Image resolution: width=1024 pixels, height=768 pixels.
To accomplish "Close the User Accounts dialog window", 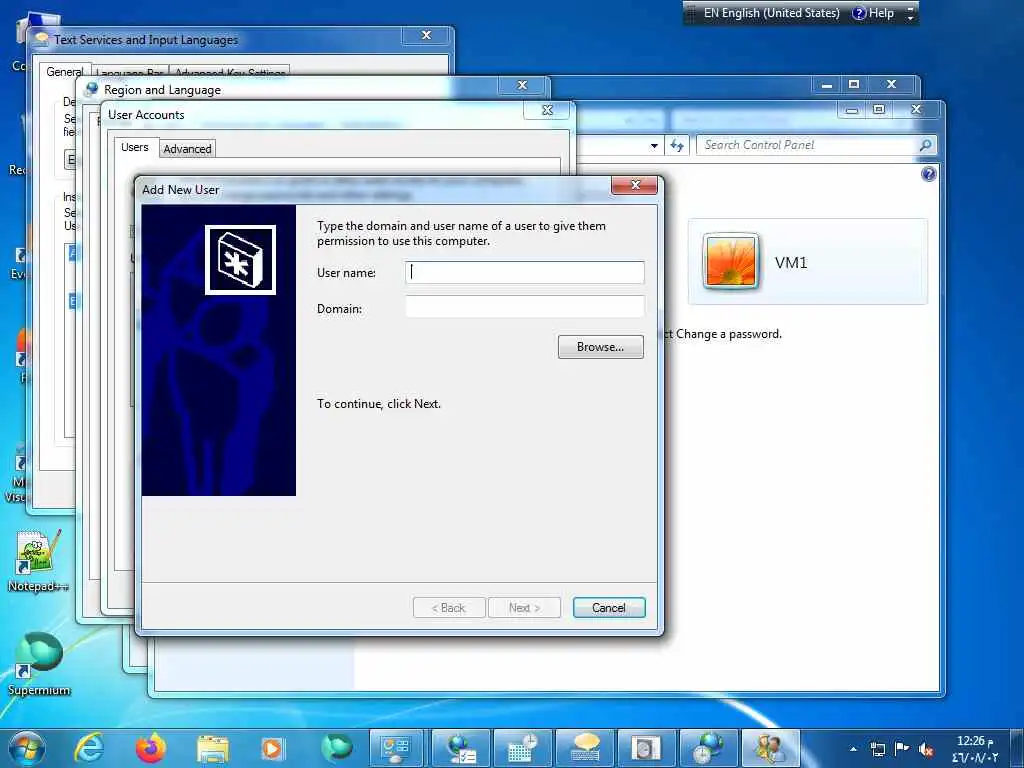I will coord(547,110).
